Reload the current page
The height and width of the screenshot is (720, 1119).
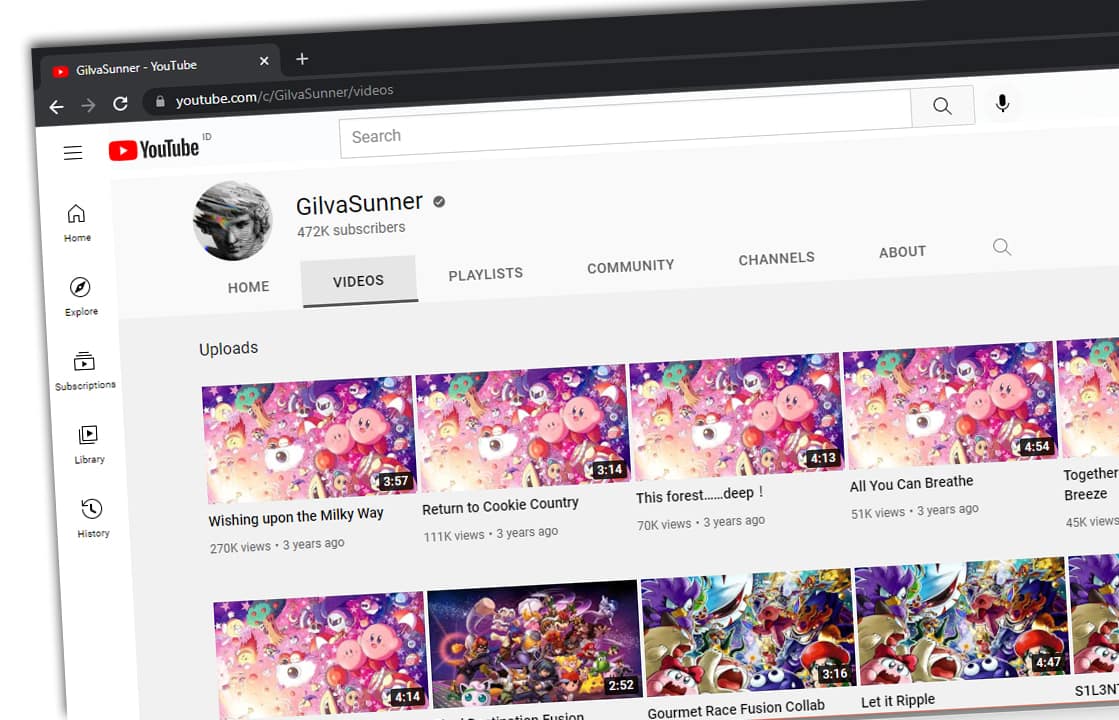(120, 103)
